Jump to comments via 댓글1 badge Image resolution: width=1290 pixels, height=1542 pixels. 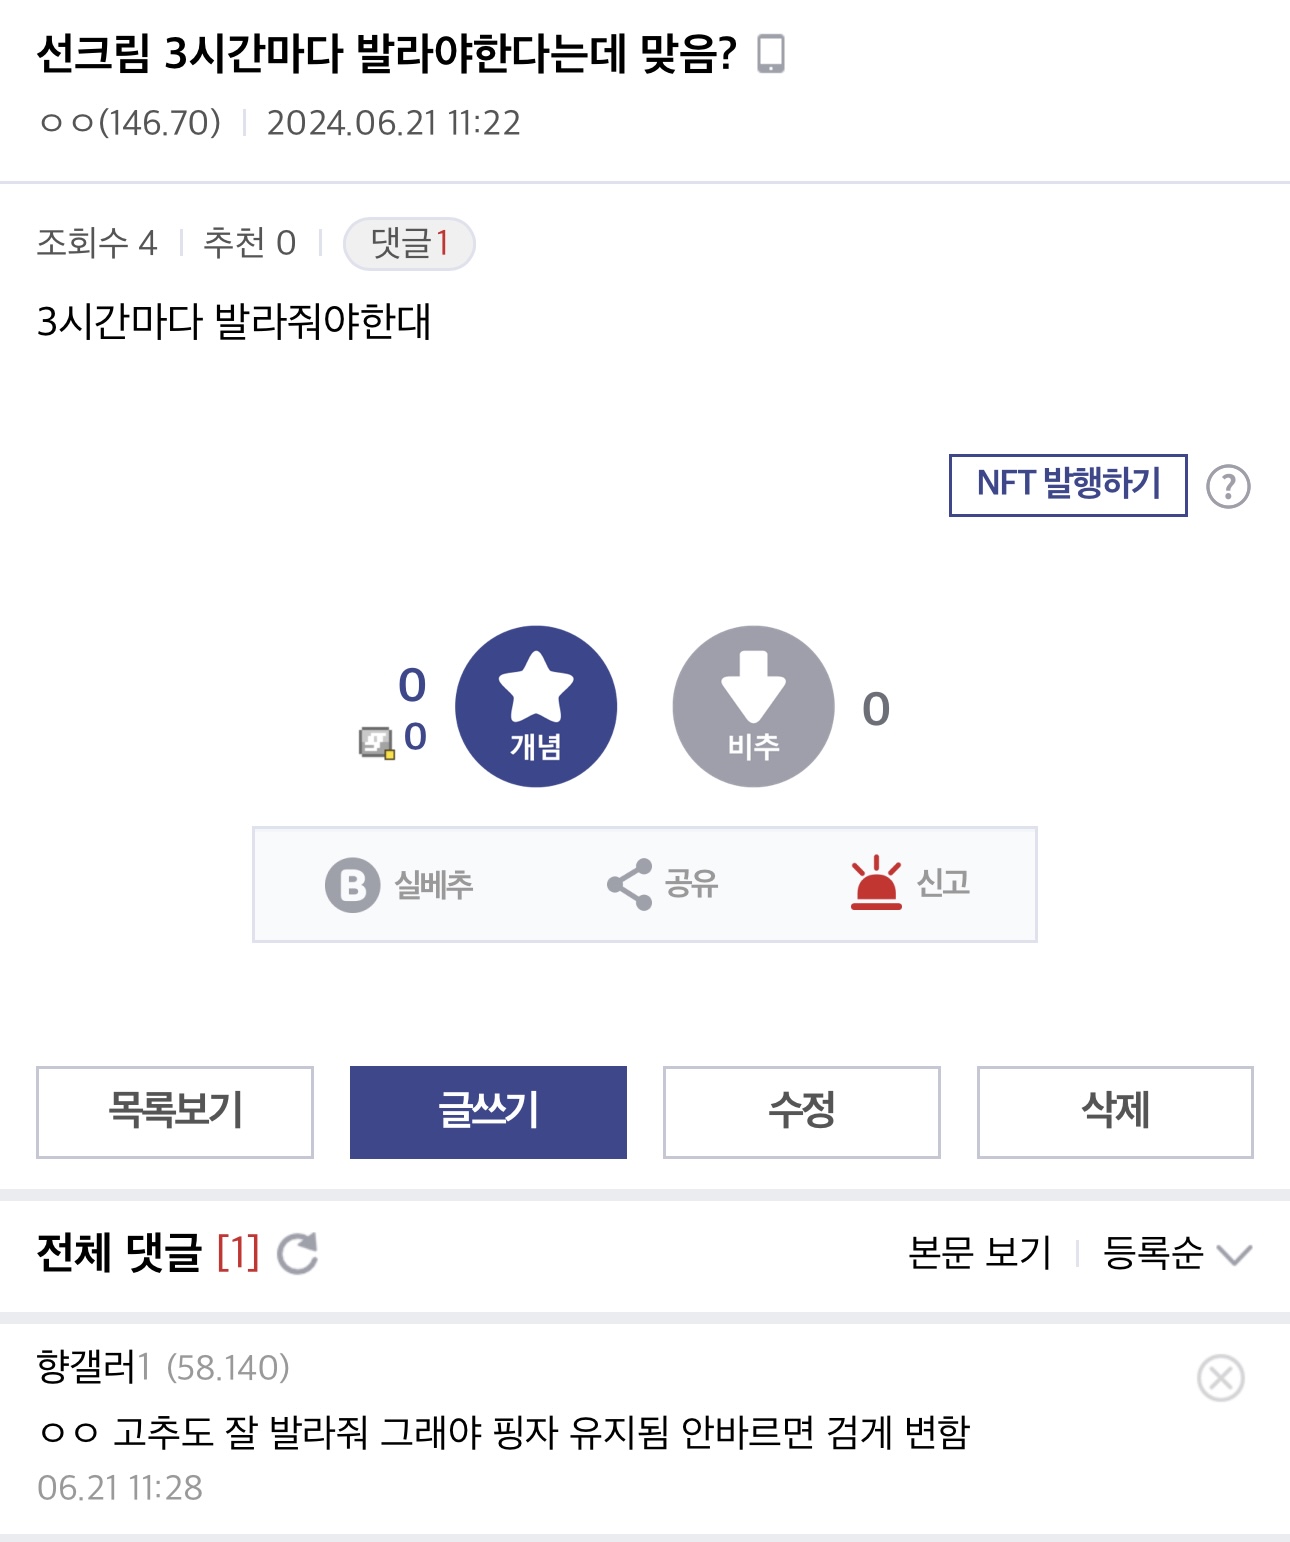[409, 243]
